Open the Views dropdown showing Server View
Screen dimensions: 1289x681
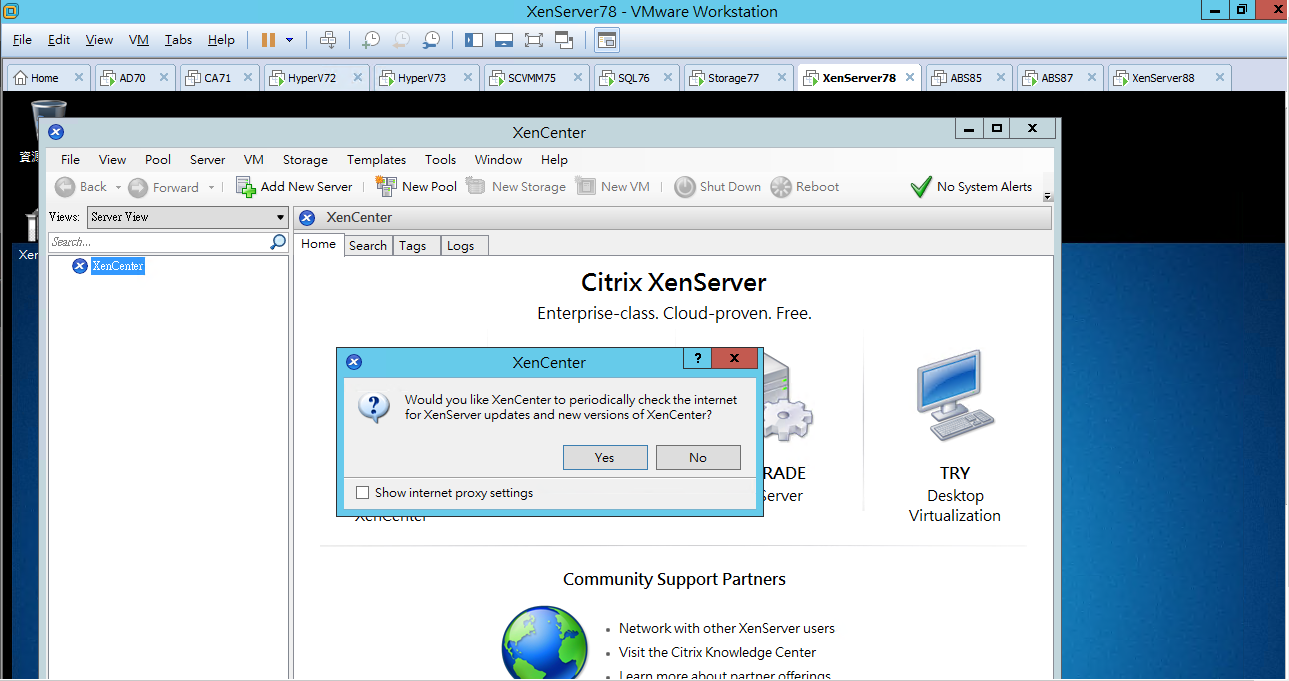[187, 217]
